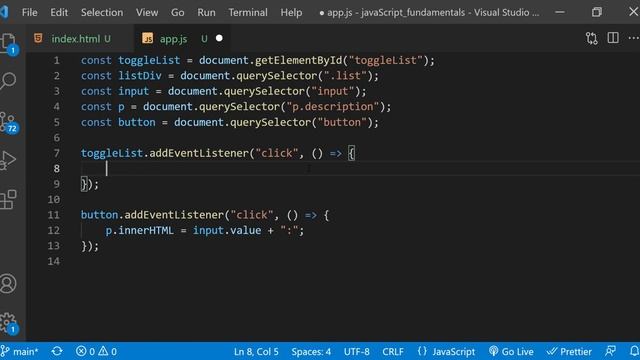Split the editor to the right

point(613,38)
